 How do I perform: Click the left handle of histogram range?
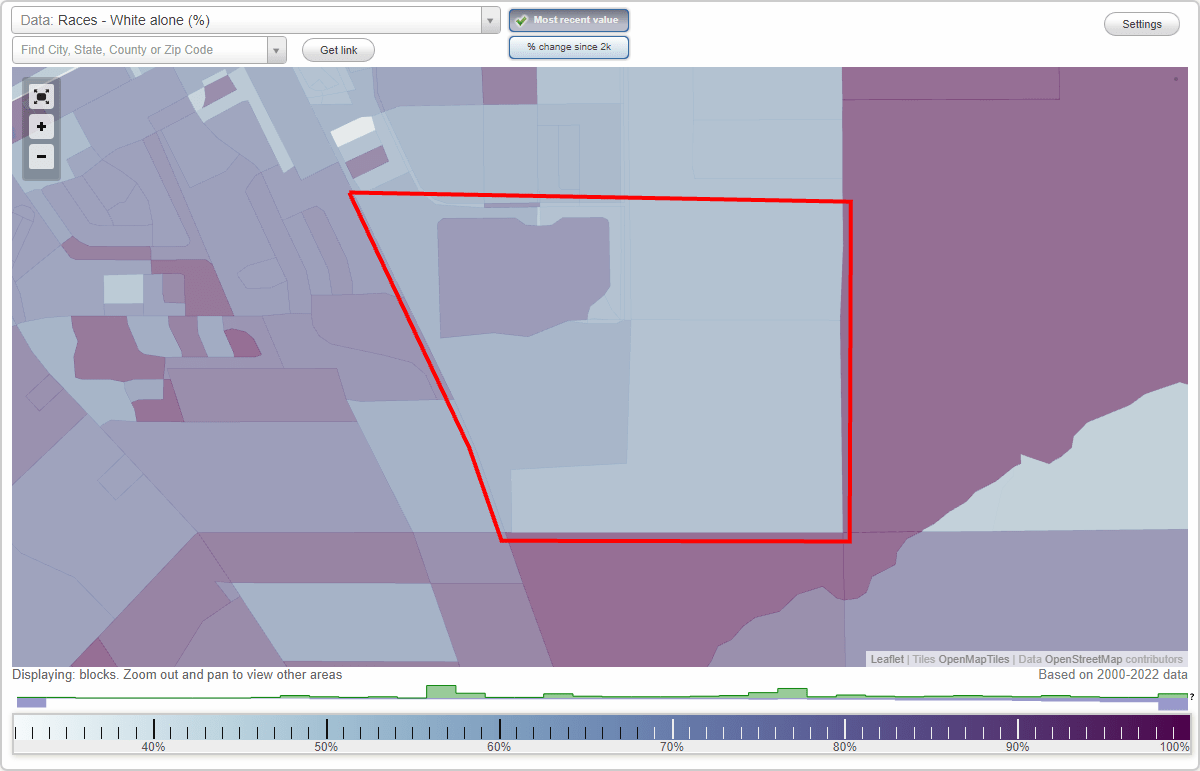click(x=31, y=703)
